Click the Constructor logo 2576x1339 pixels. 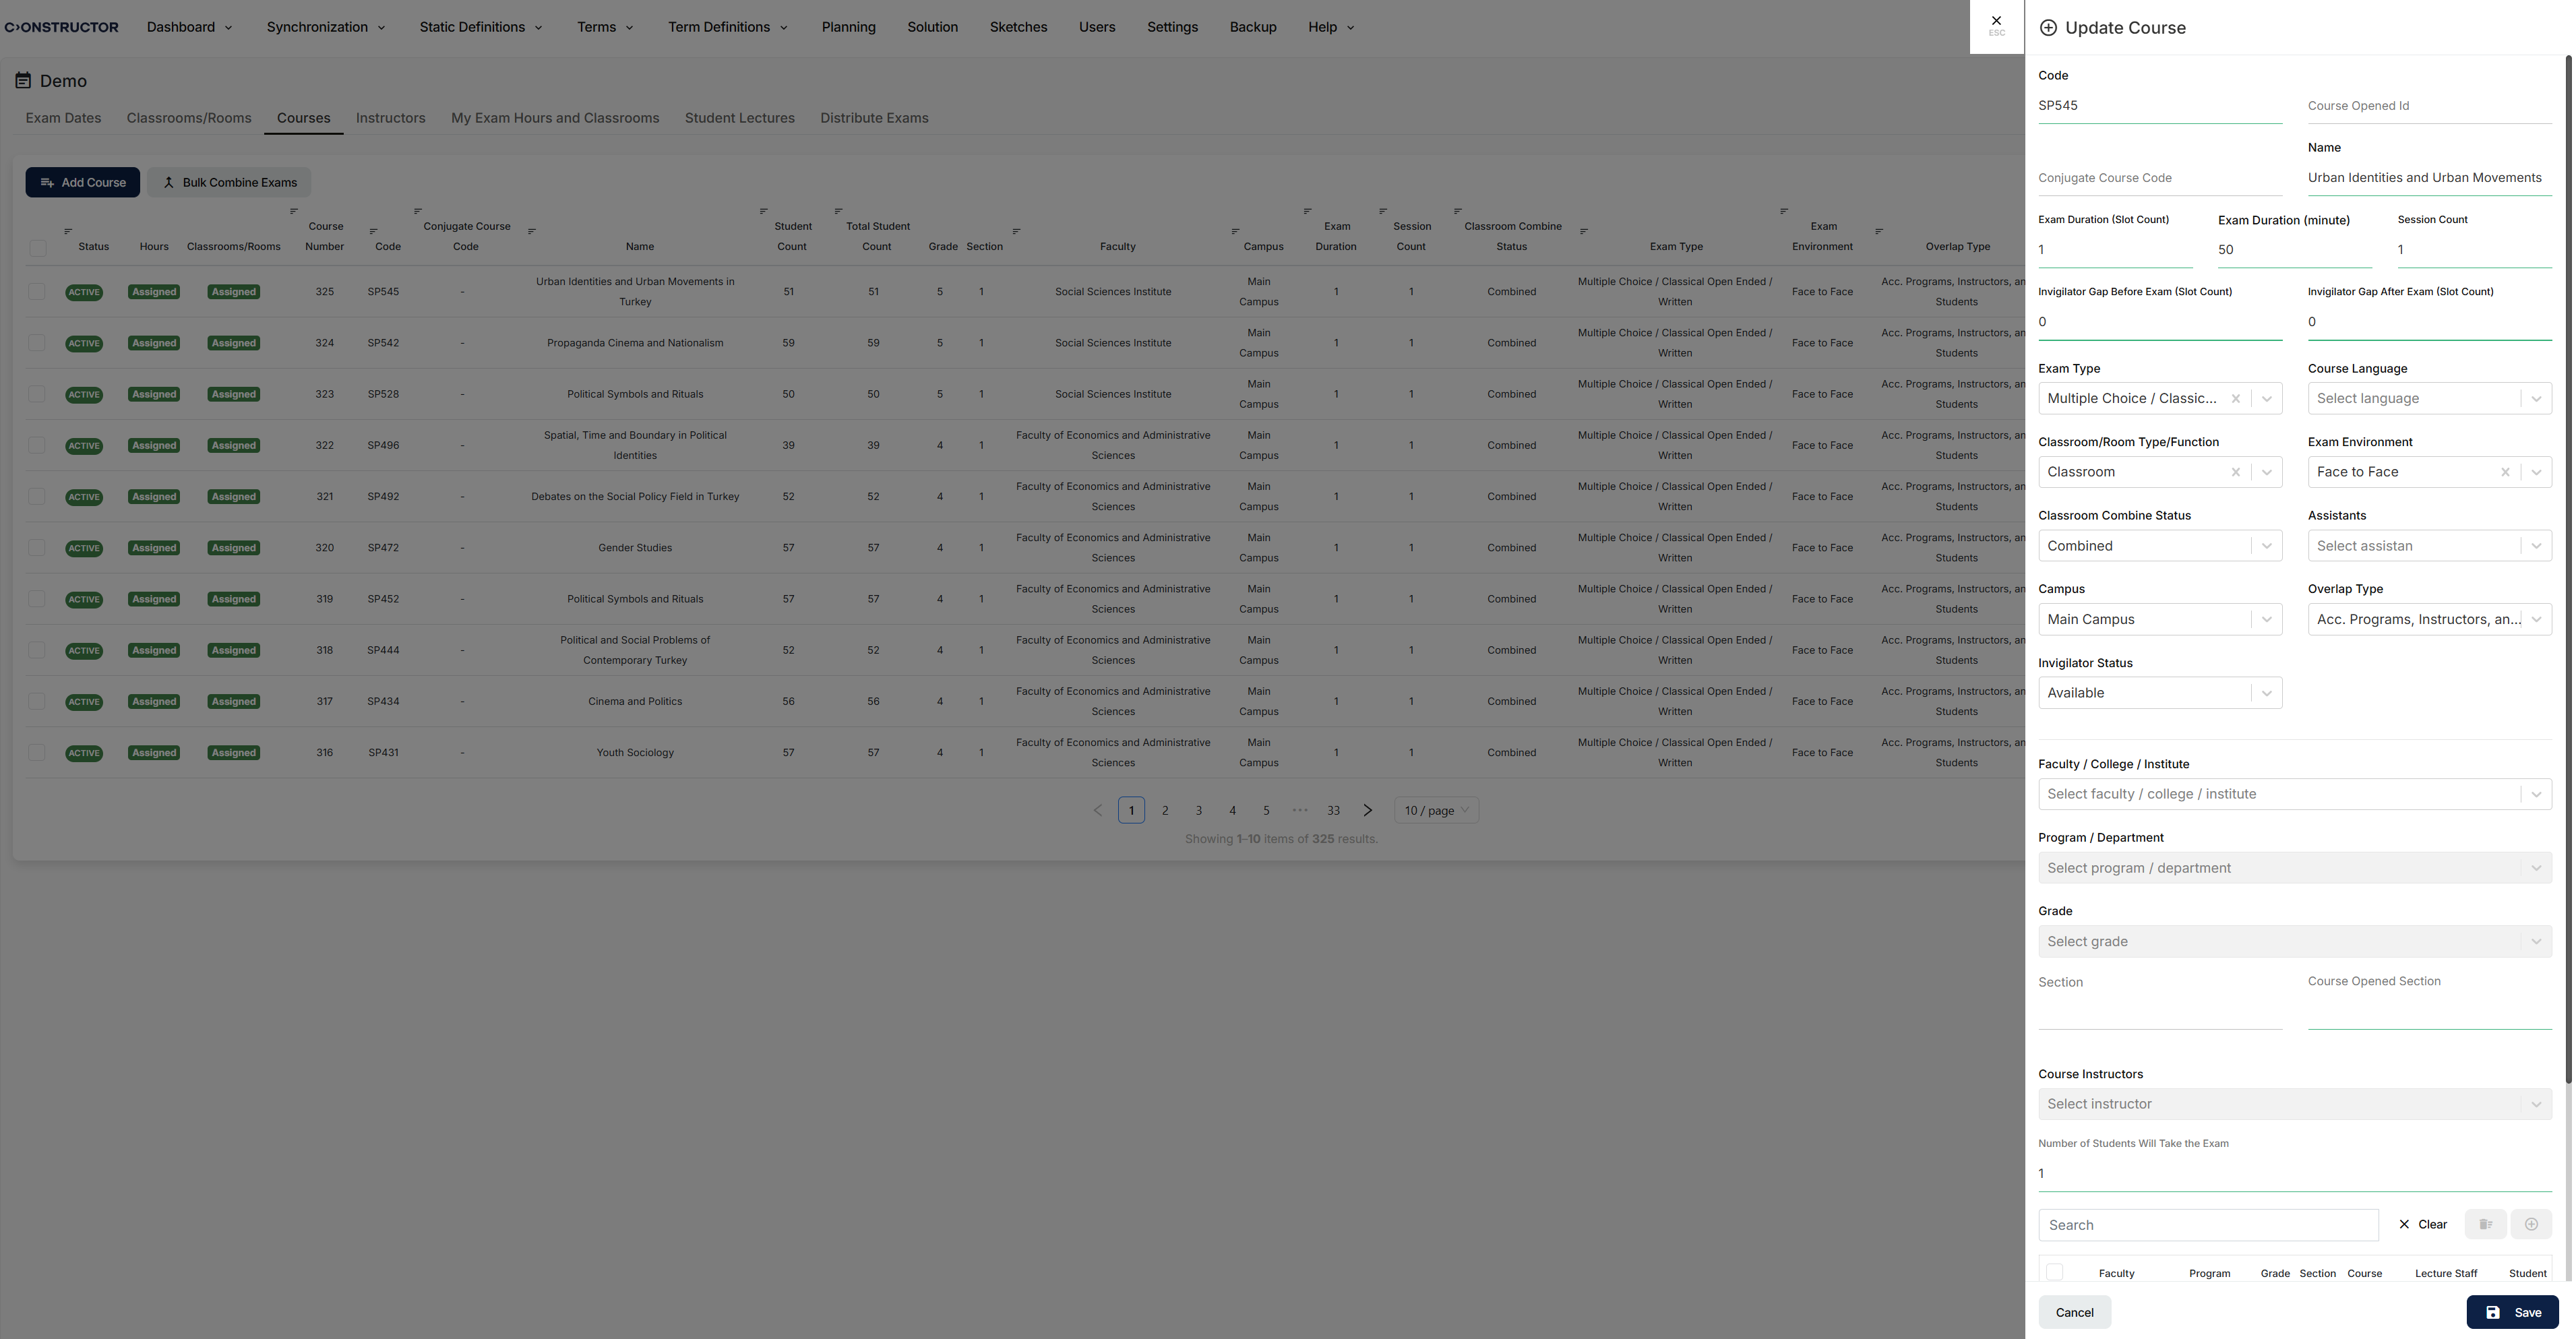pos(62,27)
